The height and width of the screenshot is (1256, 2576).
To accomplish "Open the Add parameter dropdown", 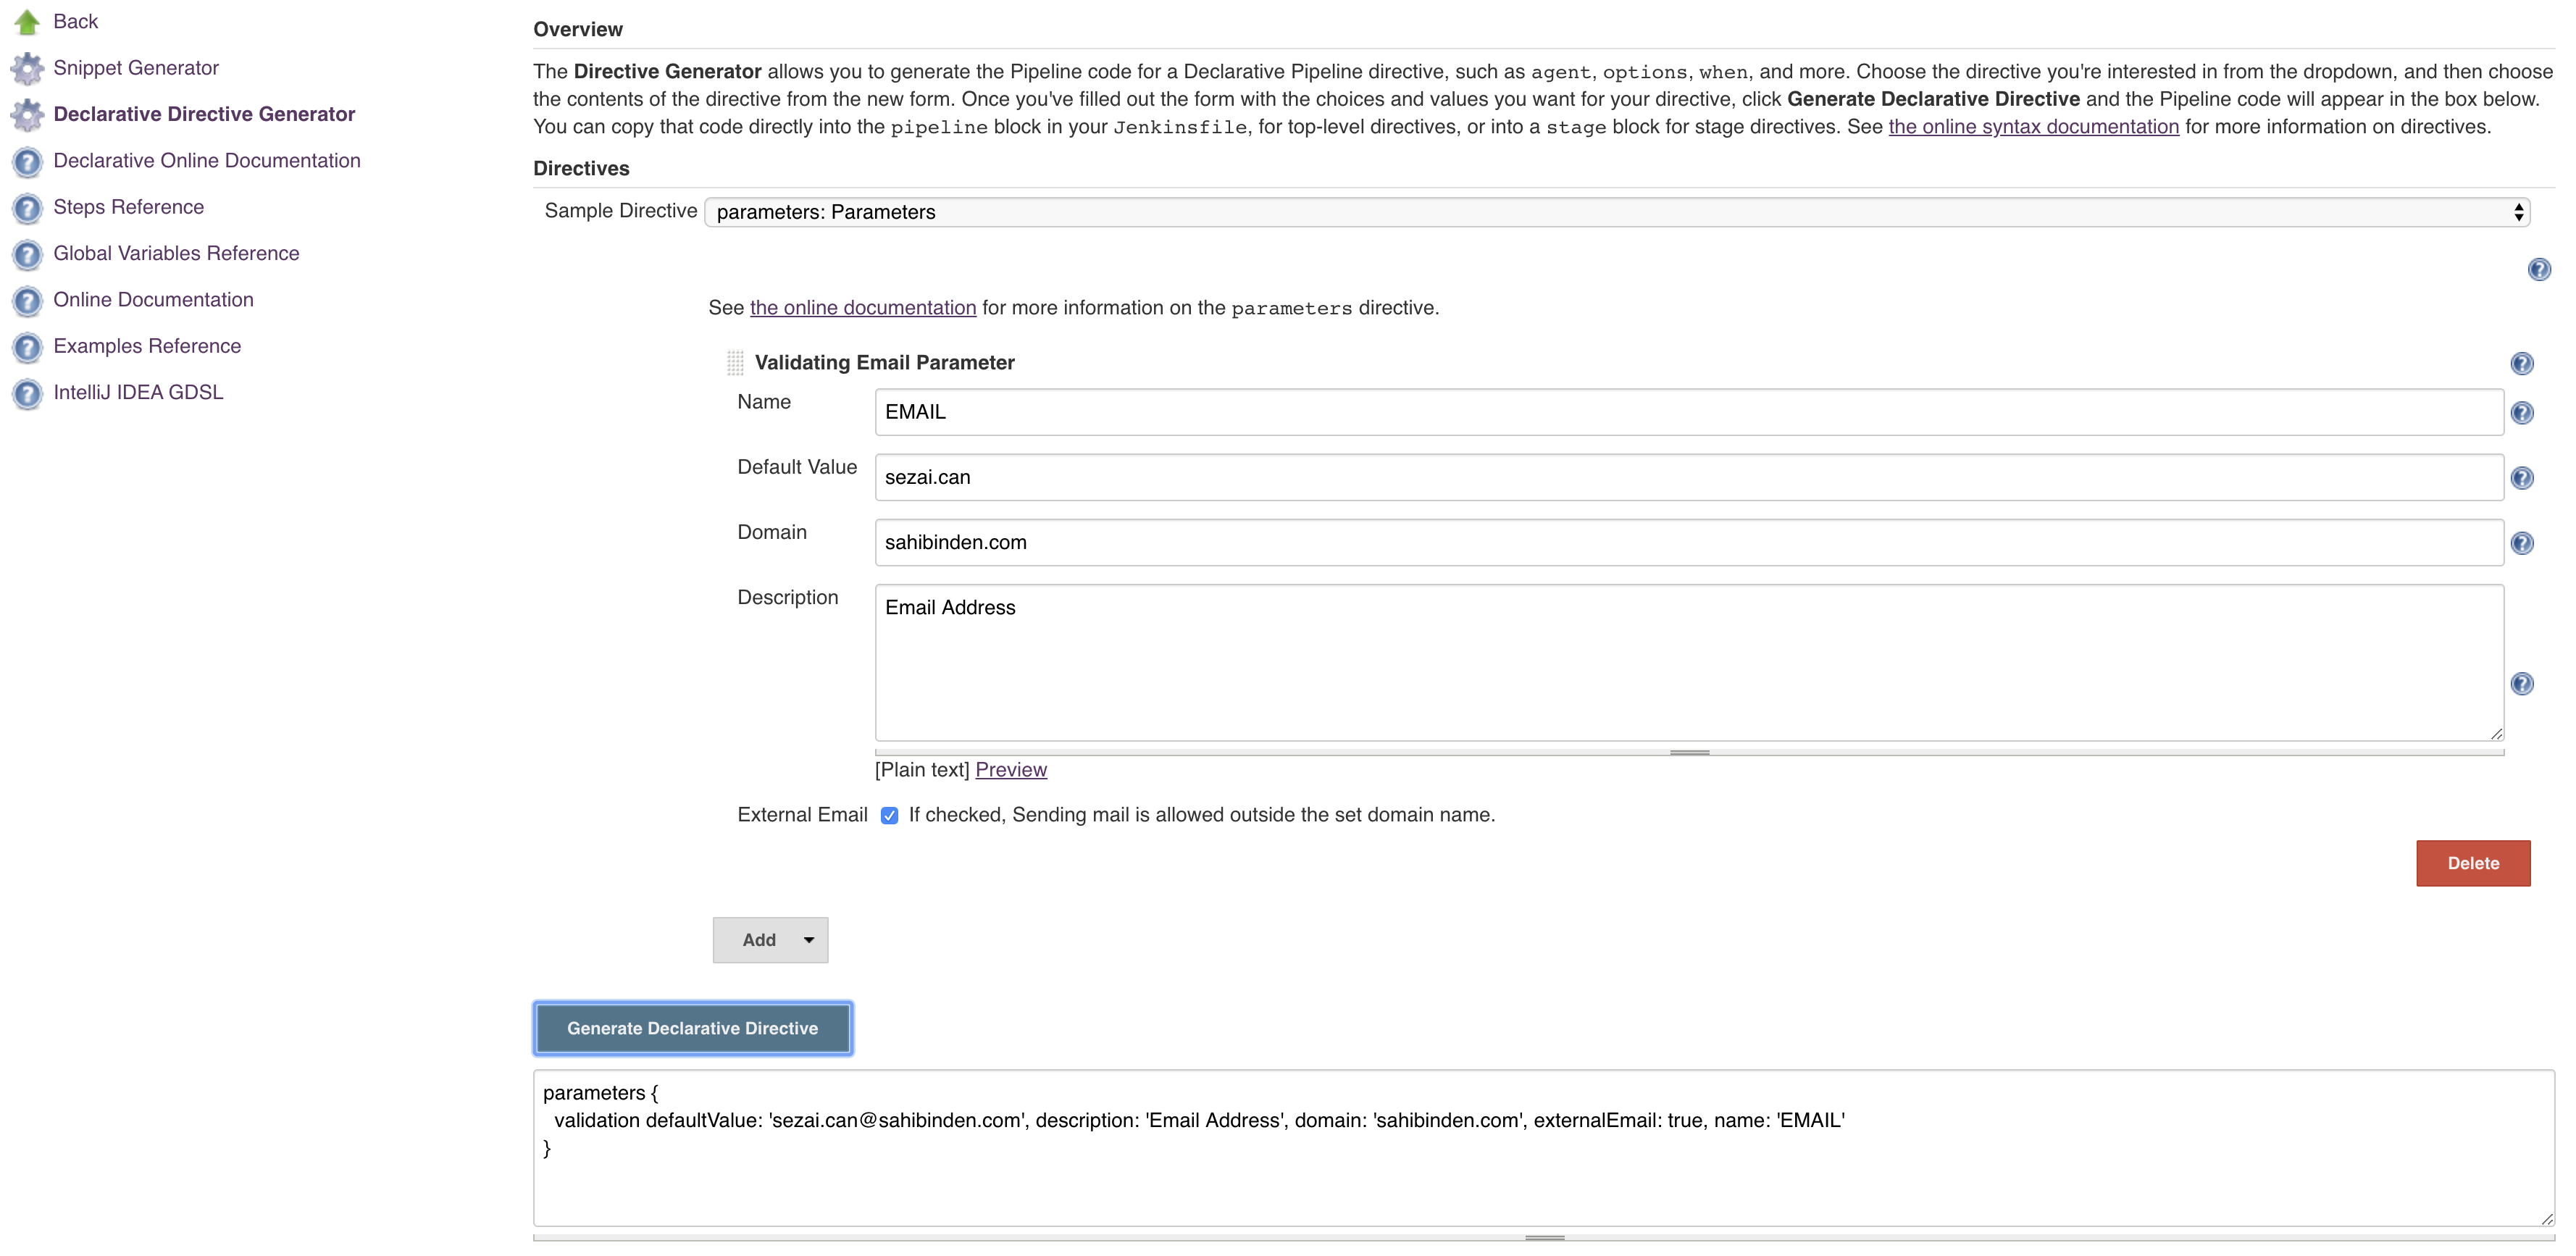I will [x=770, y=940].
